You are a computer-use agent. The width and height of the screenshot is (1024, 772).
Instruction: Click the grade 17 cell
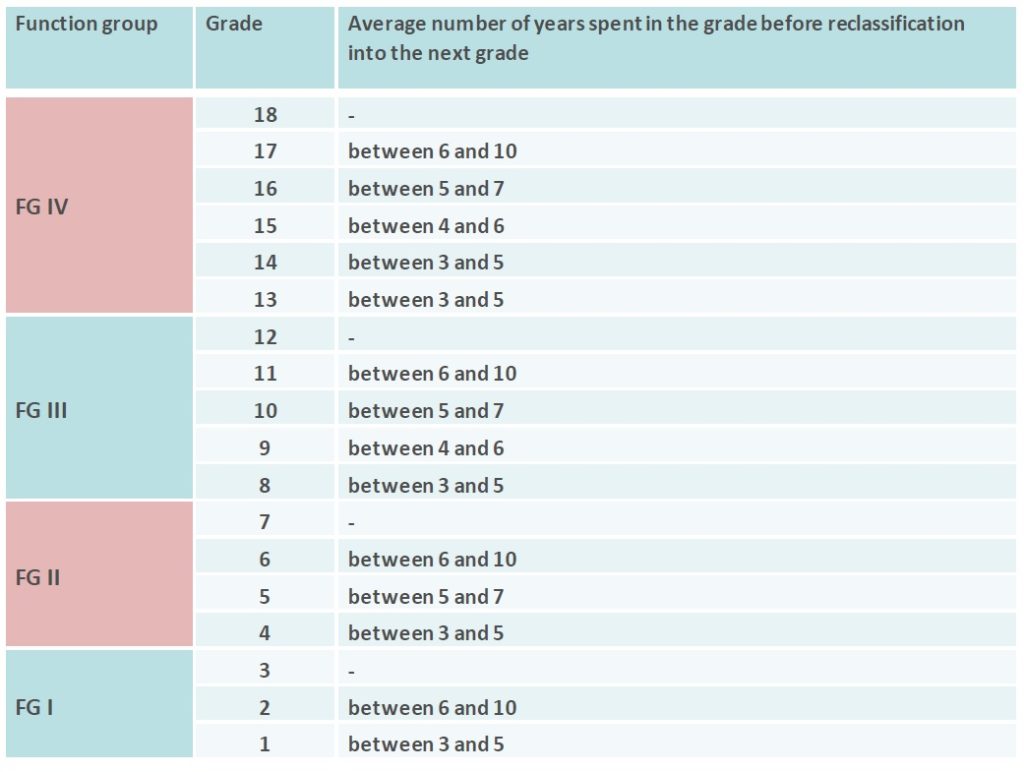point(265,151)
